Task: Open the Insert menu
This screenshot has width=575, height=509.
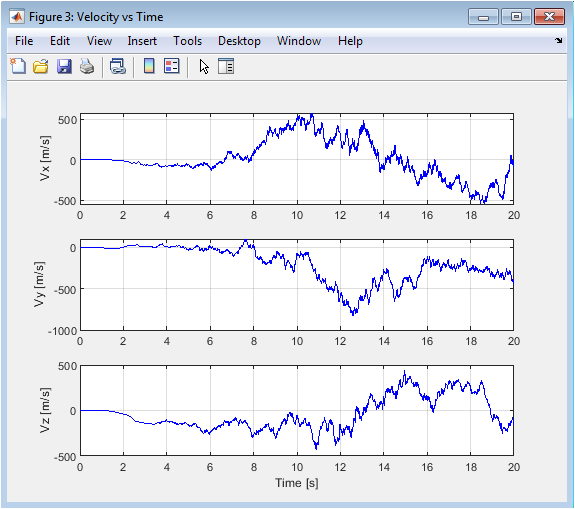Action: (142, 41)
